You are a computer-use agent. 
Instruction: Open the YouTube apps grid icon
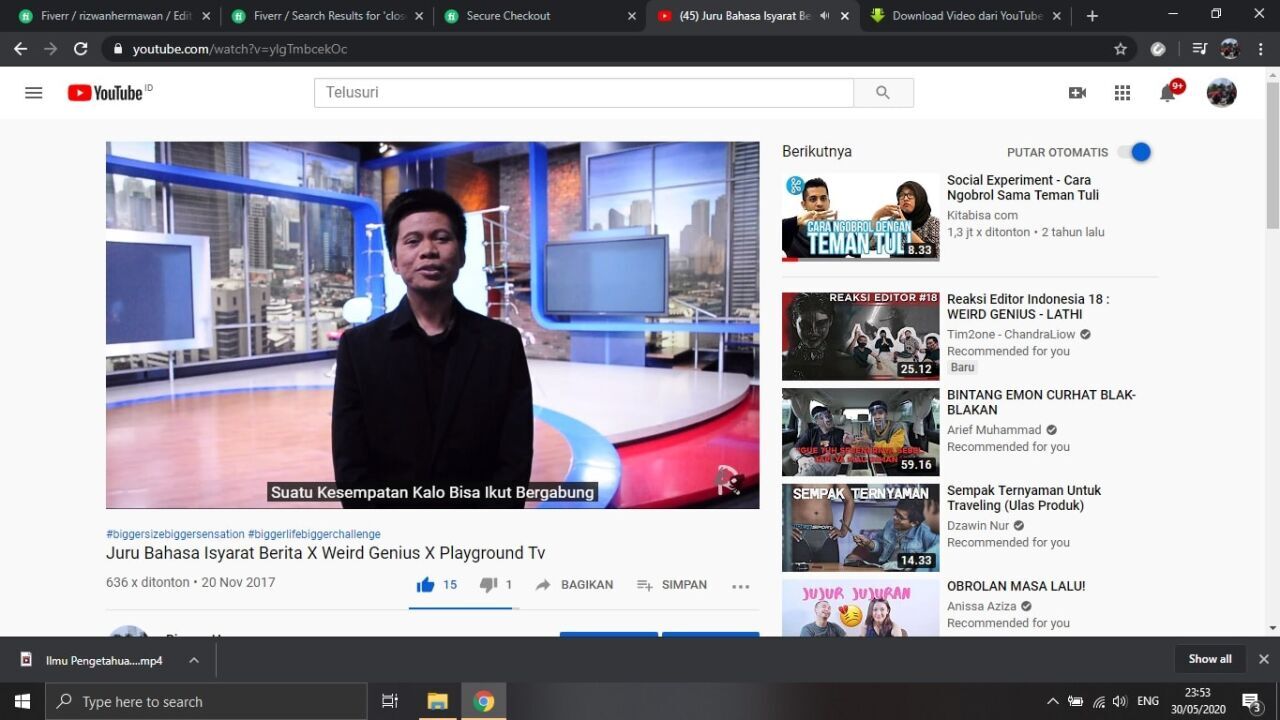[x=1122, y=93]
